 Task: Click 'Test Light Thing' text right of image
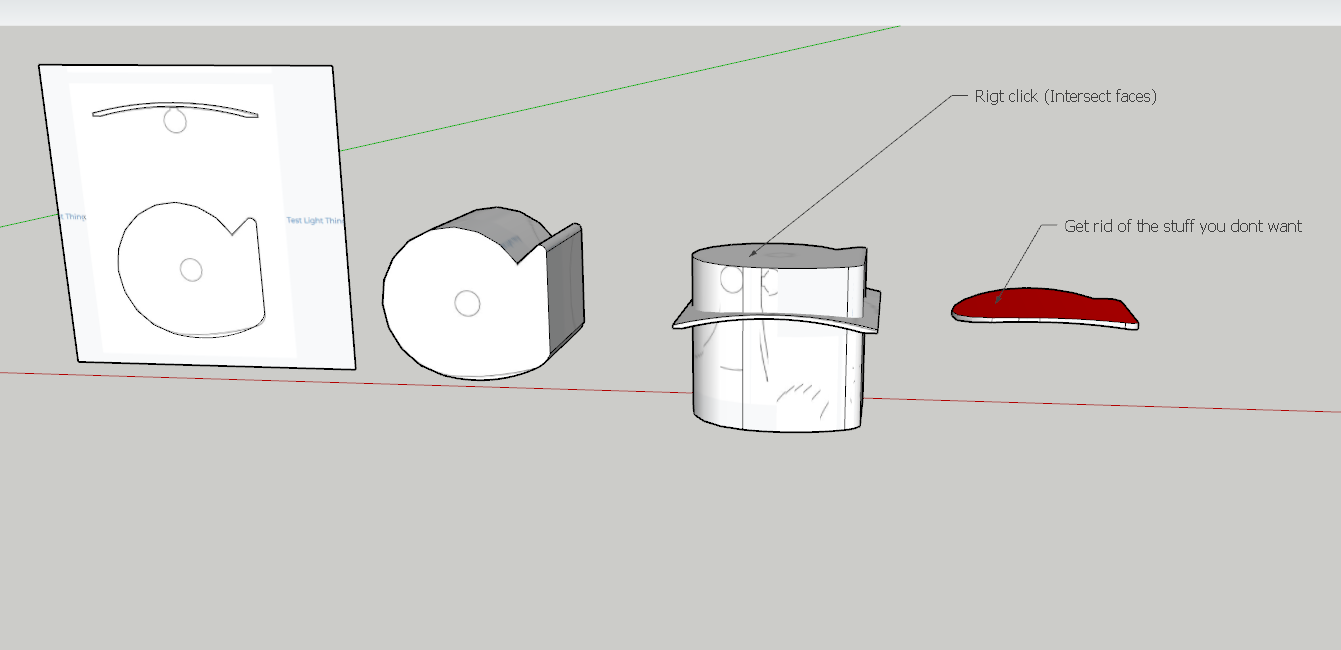point(315,221)
